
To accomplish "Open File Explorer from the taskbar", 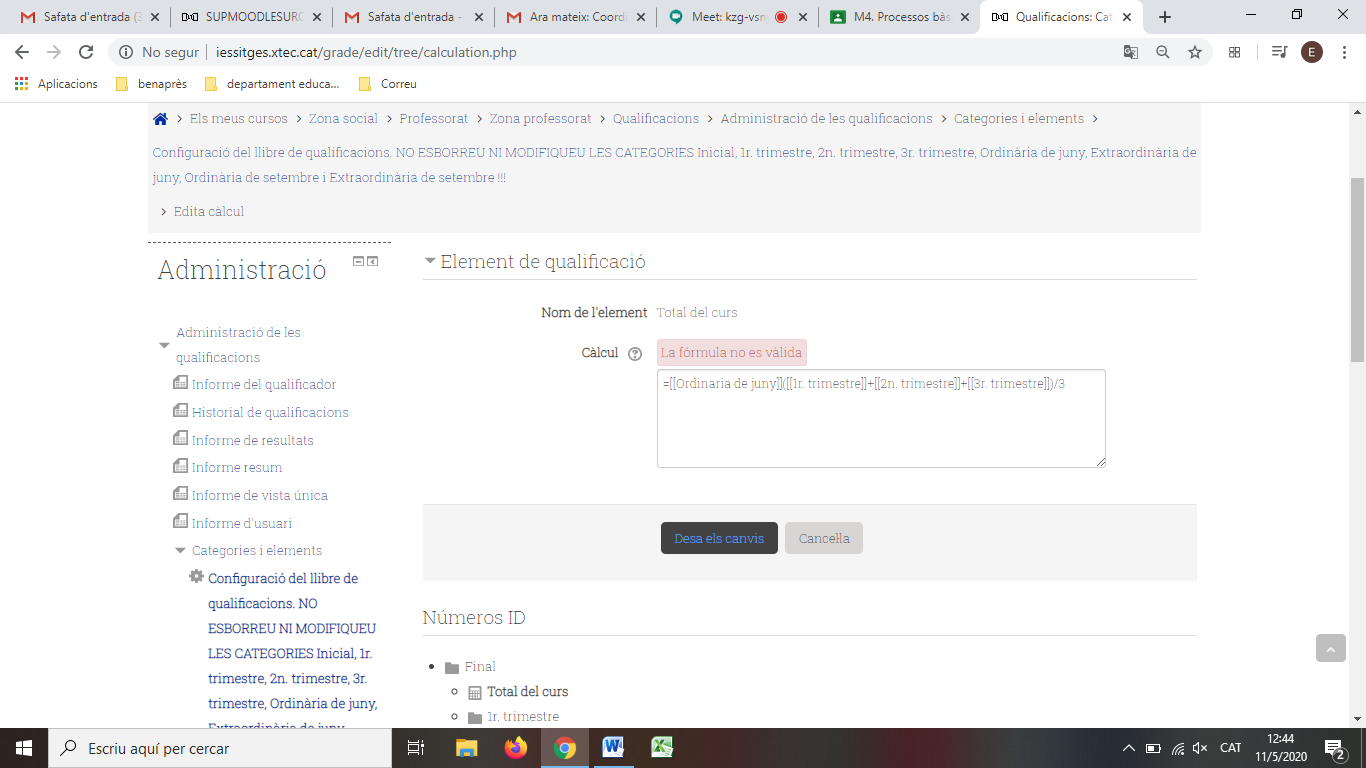I will (467, 747).
